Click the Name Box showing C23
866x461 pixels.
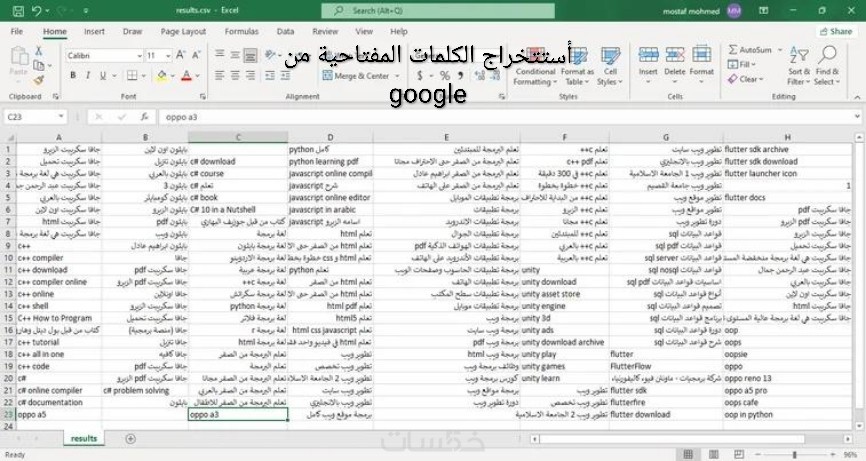(x=34, y=117)
